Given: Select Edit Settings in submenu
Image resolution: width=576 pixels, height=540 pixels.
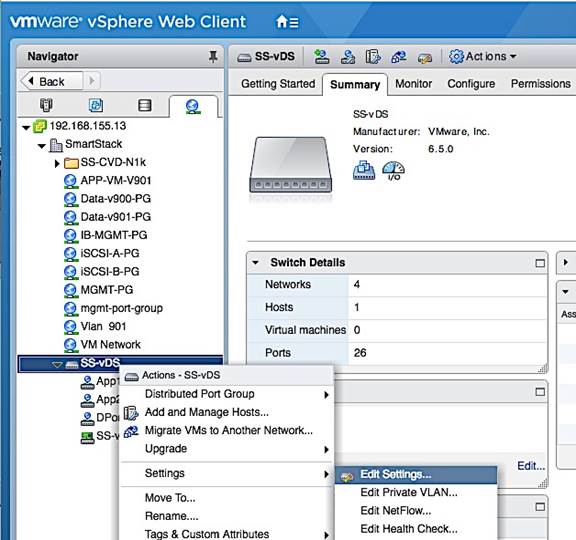Looking at the screenshot, I should pyautogui.click(x=416, y=475).
